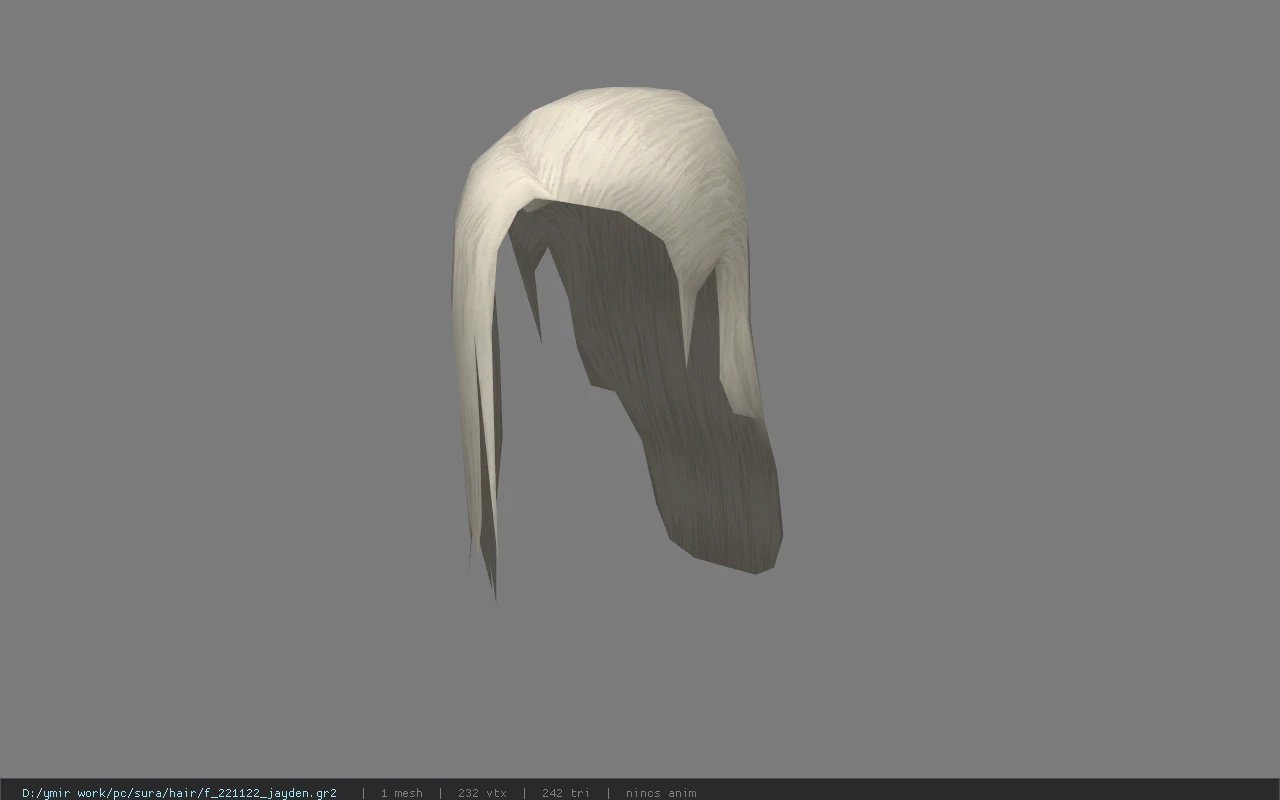Click the 'nincs anim' status entry
This screenshot has width=1280, height=800.
pos(661,793)
